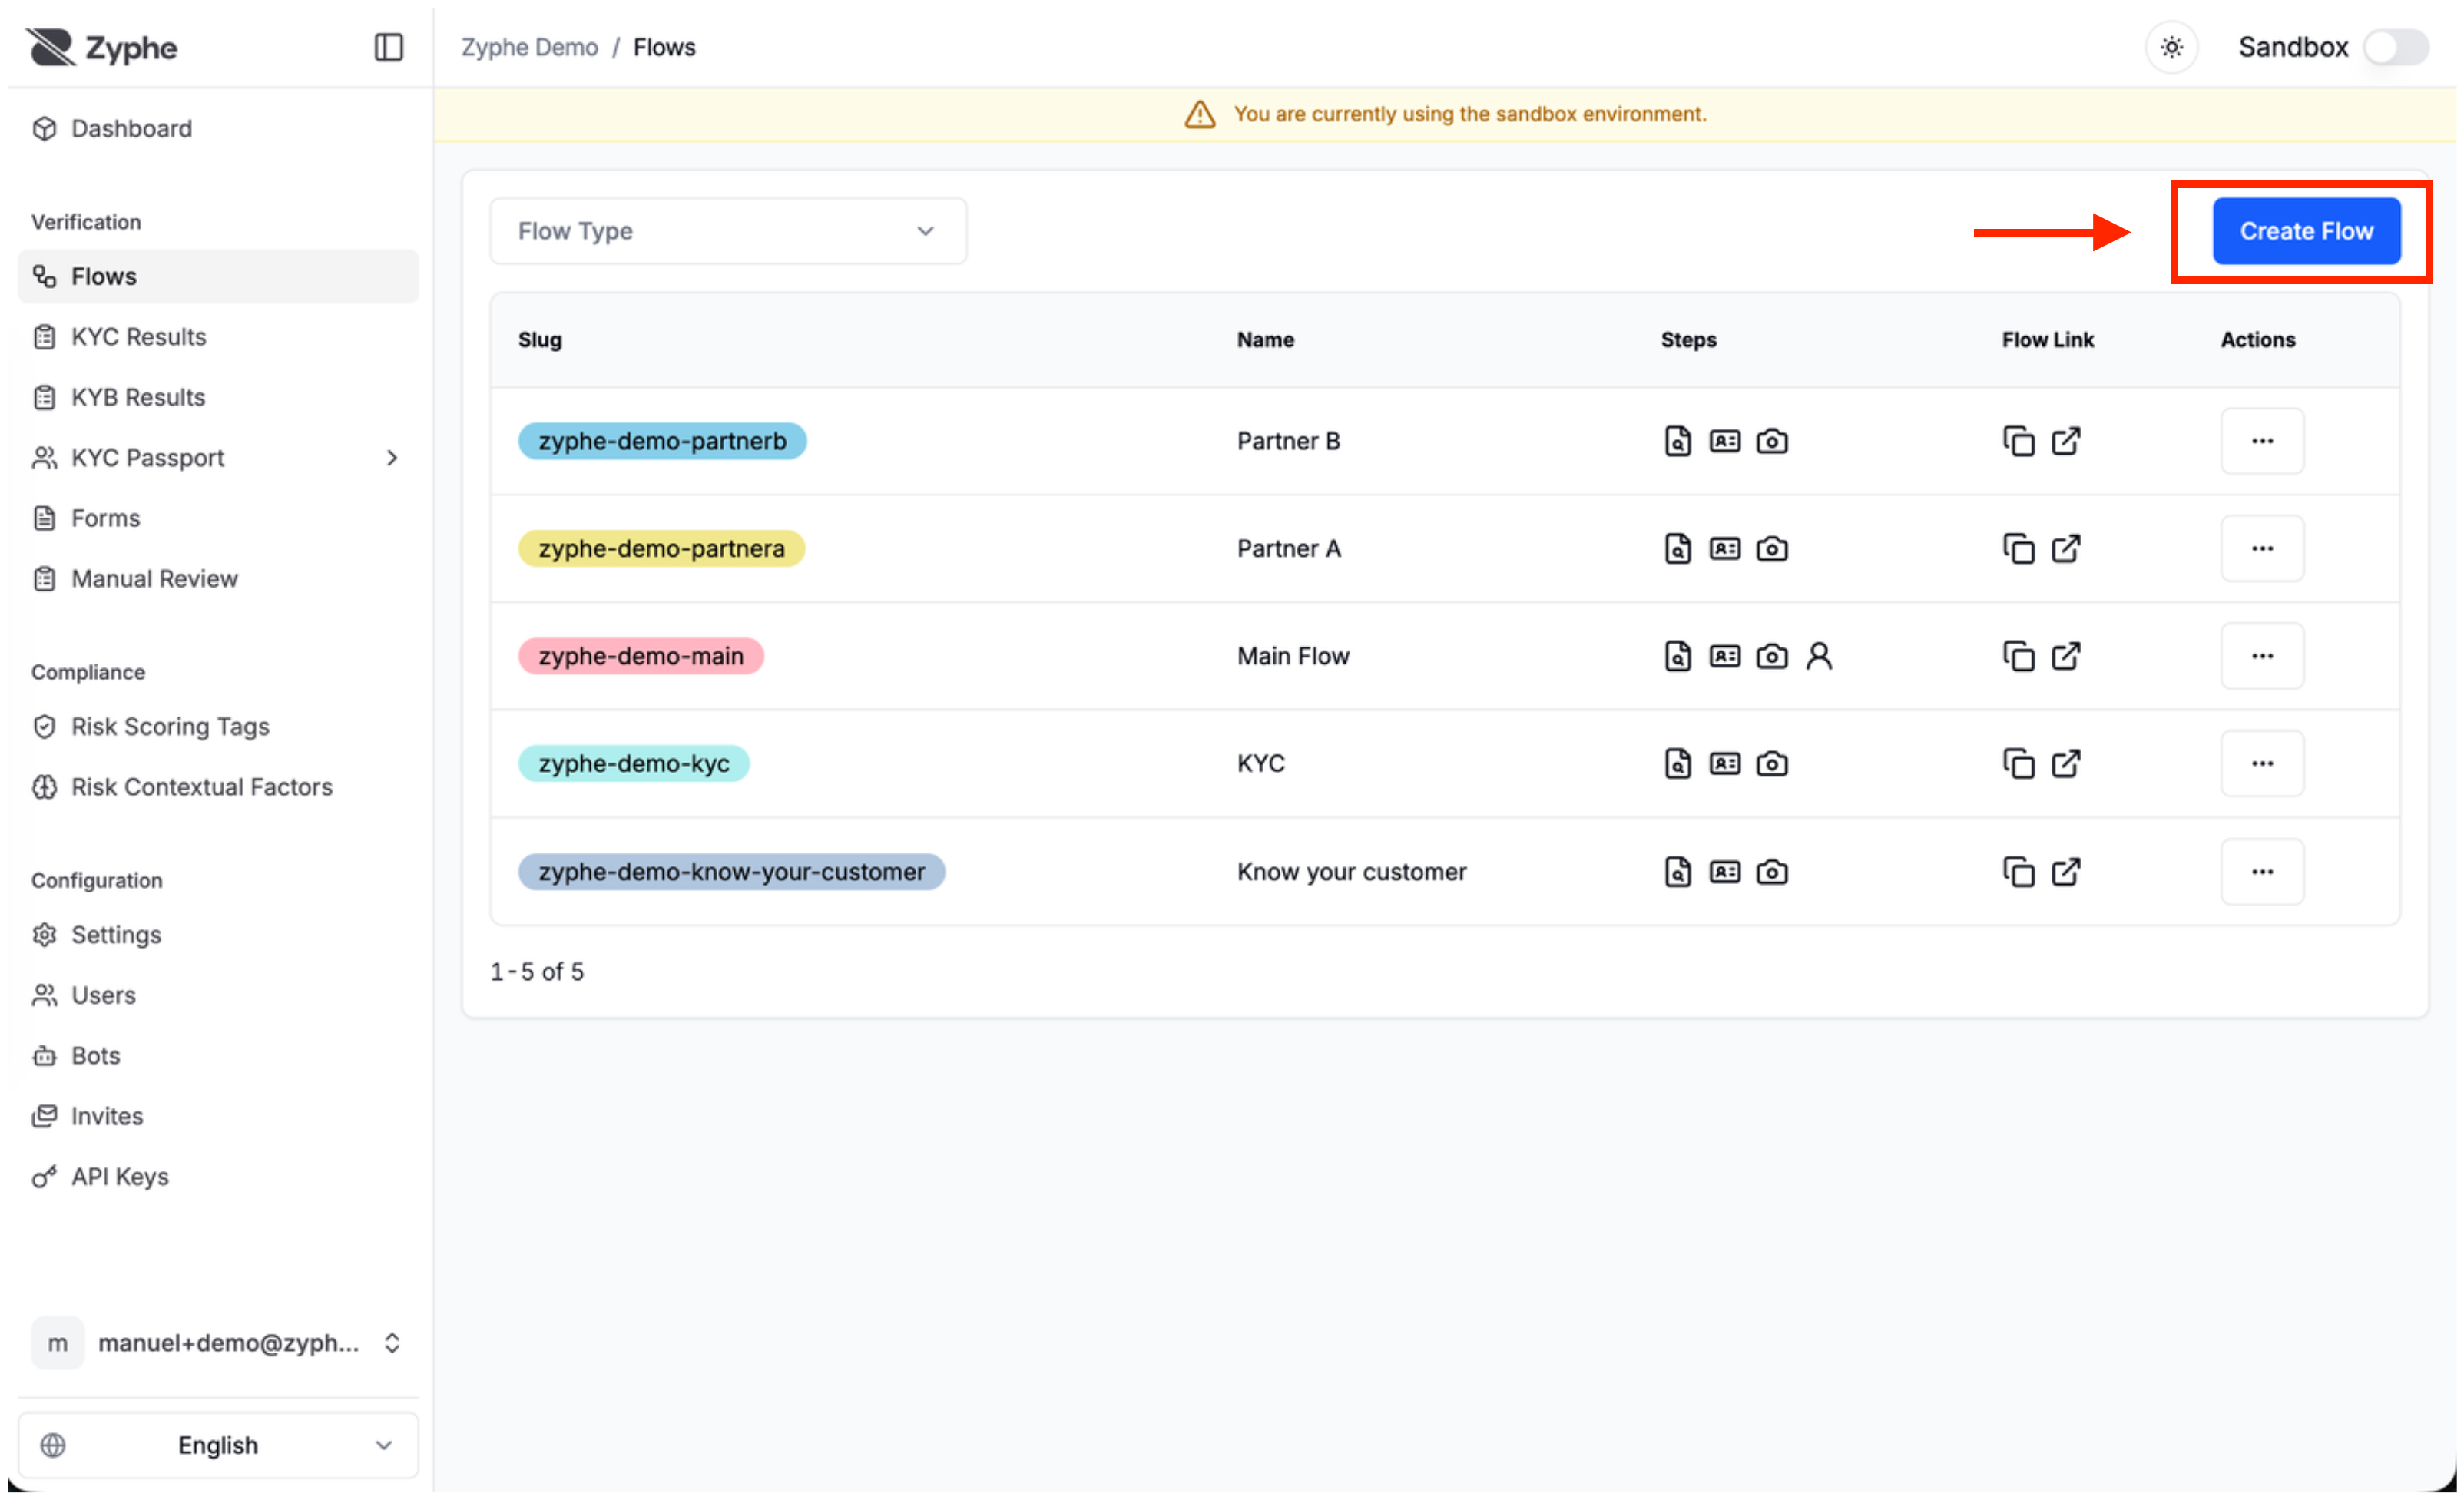Viewport: 2464px width, 1500px height.
Task: Open KYC Results page
Action: point(218,336)
